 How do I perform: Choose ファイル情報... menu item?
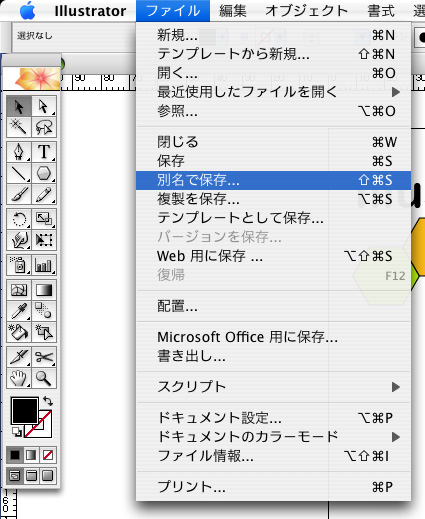coord(273,456)
